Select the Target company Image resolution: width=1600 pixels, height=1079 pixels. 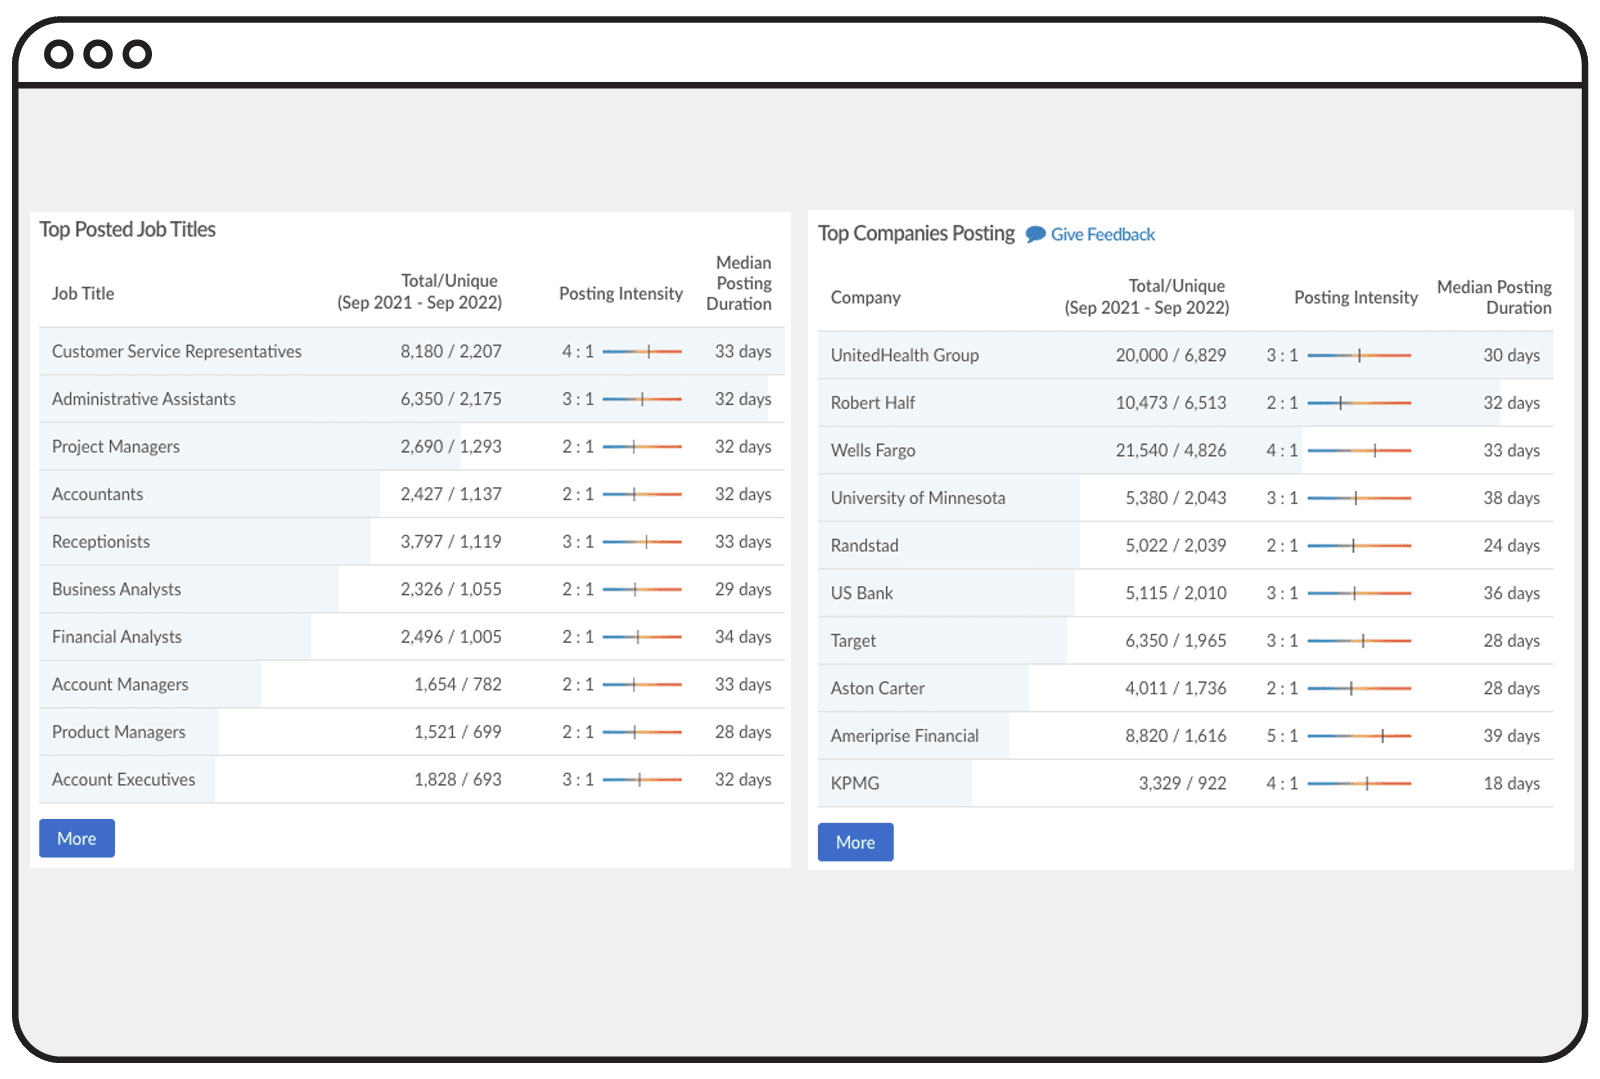coord(853,641)
